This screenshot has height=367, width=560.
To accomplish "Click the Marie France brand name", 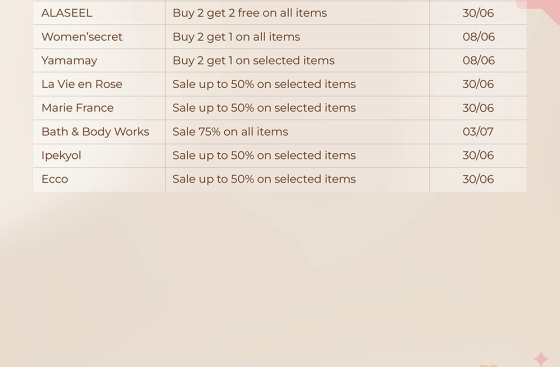I will pos(78,108).
